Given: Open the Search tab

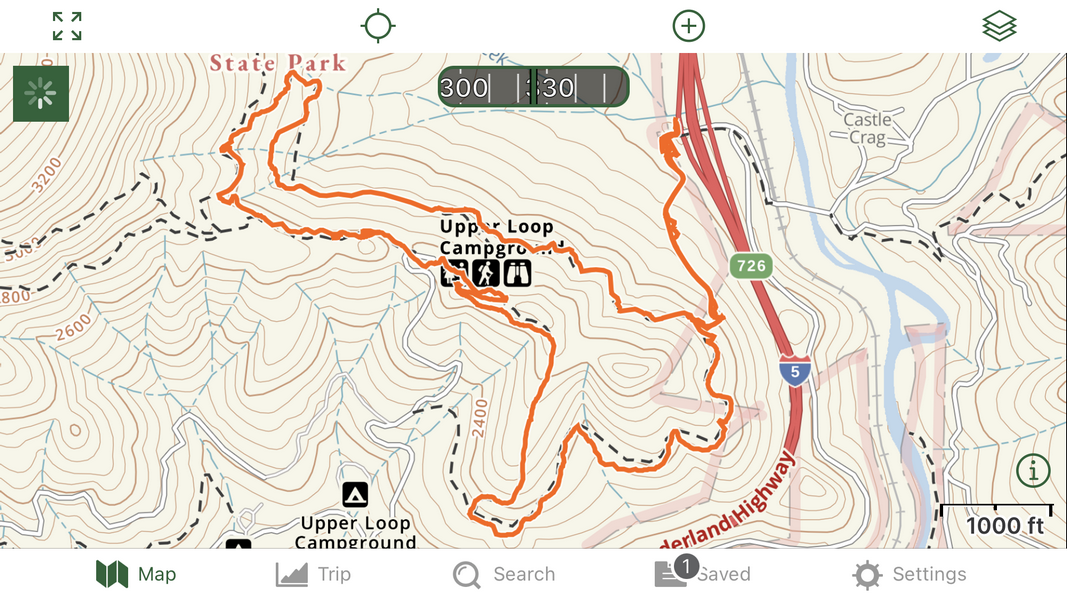Looking at the screenshot, I should coord(504,574).
